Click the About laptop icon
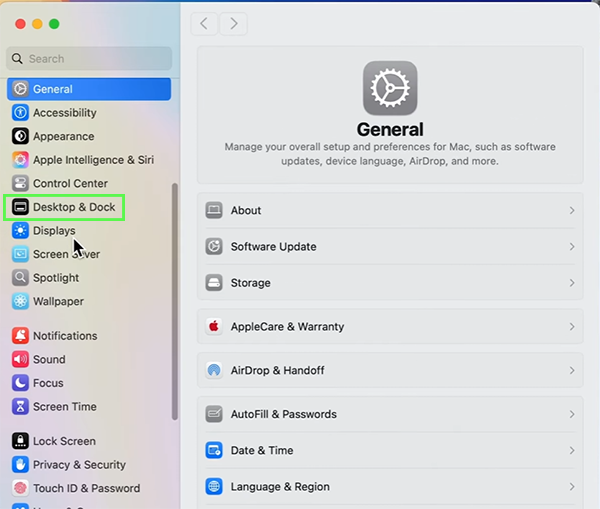The image size is (600, 509). [x=214, y=210]
